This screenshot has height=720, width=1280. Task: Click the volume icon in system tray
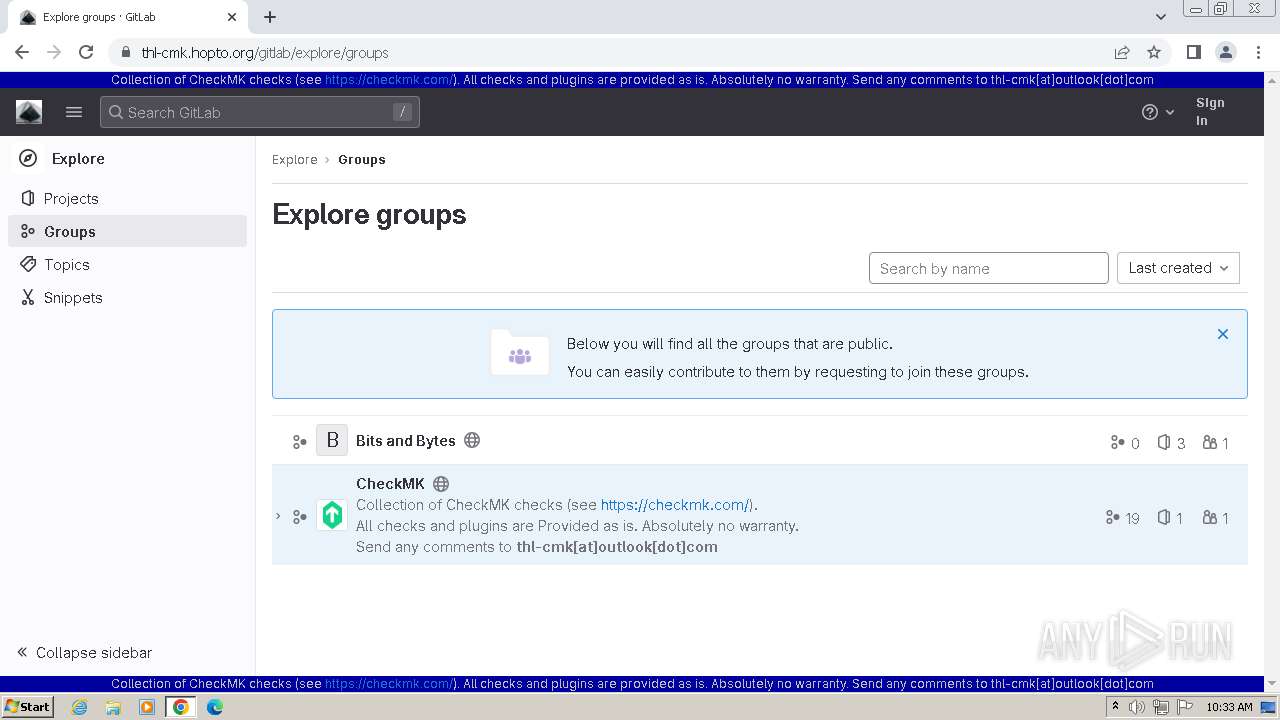(x=1137, y=707)
